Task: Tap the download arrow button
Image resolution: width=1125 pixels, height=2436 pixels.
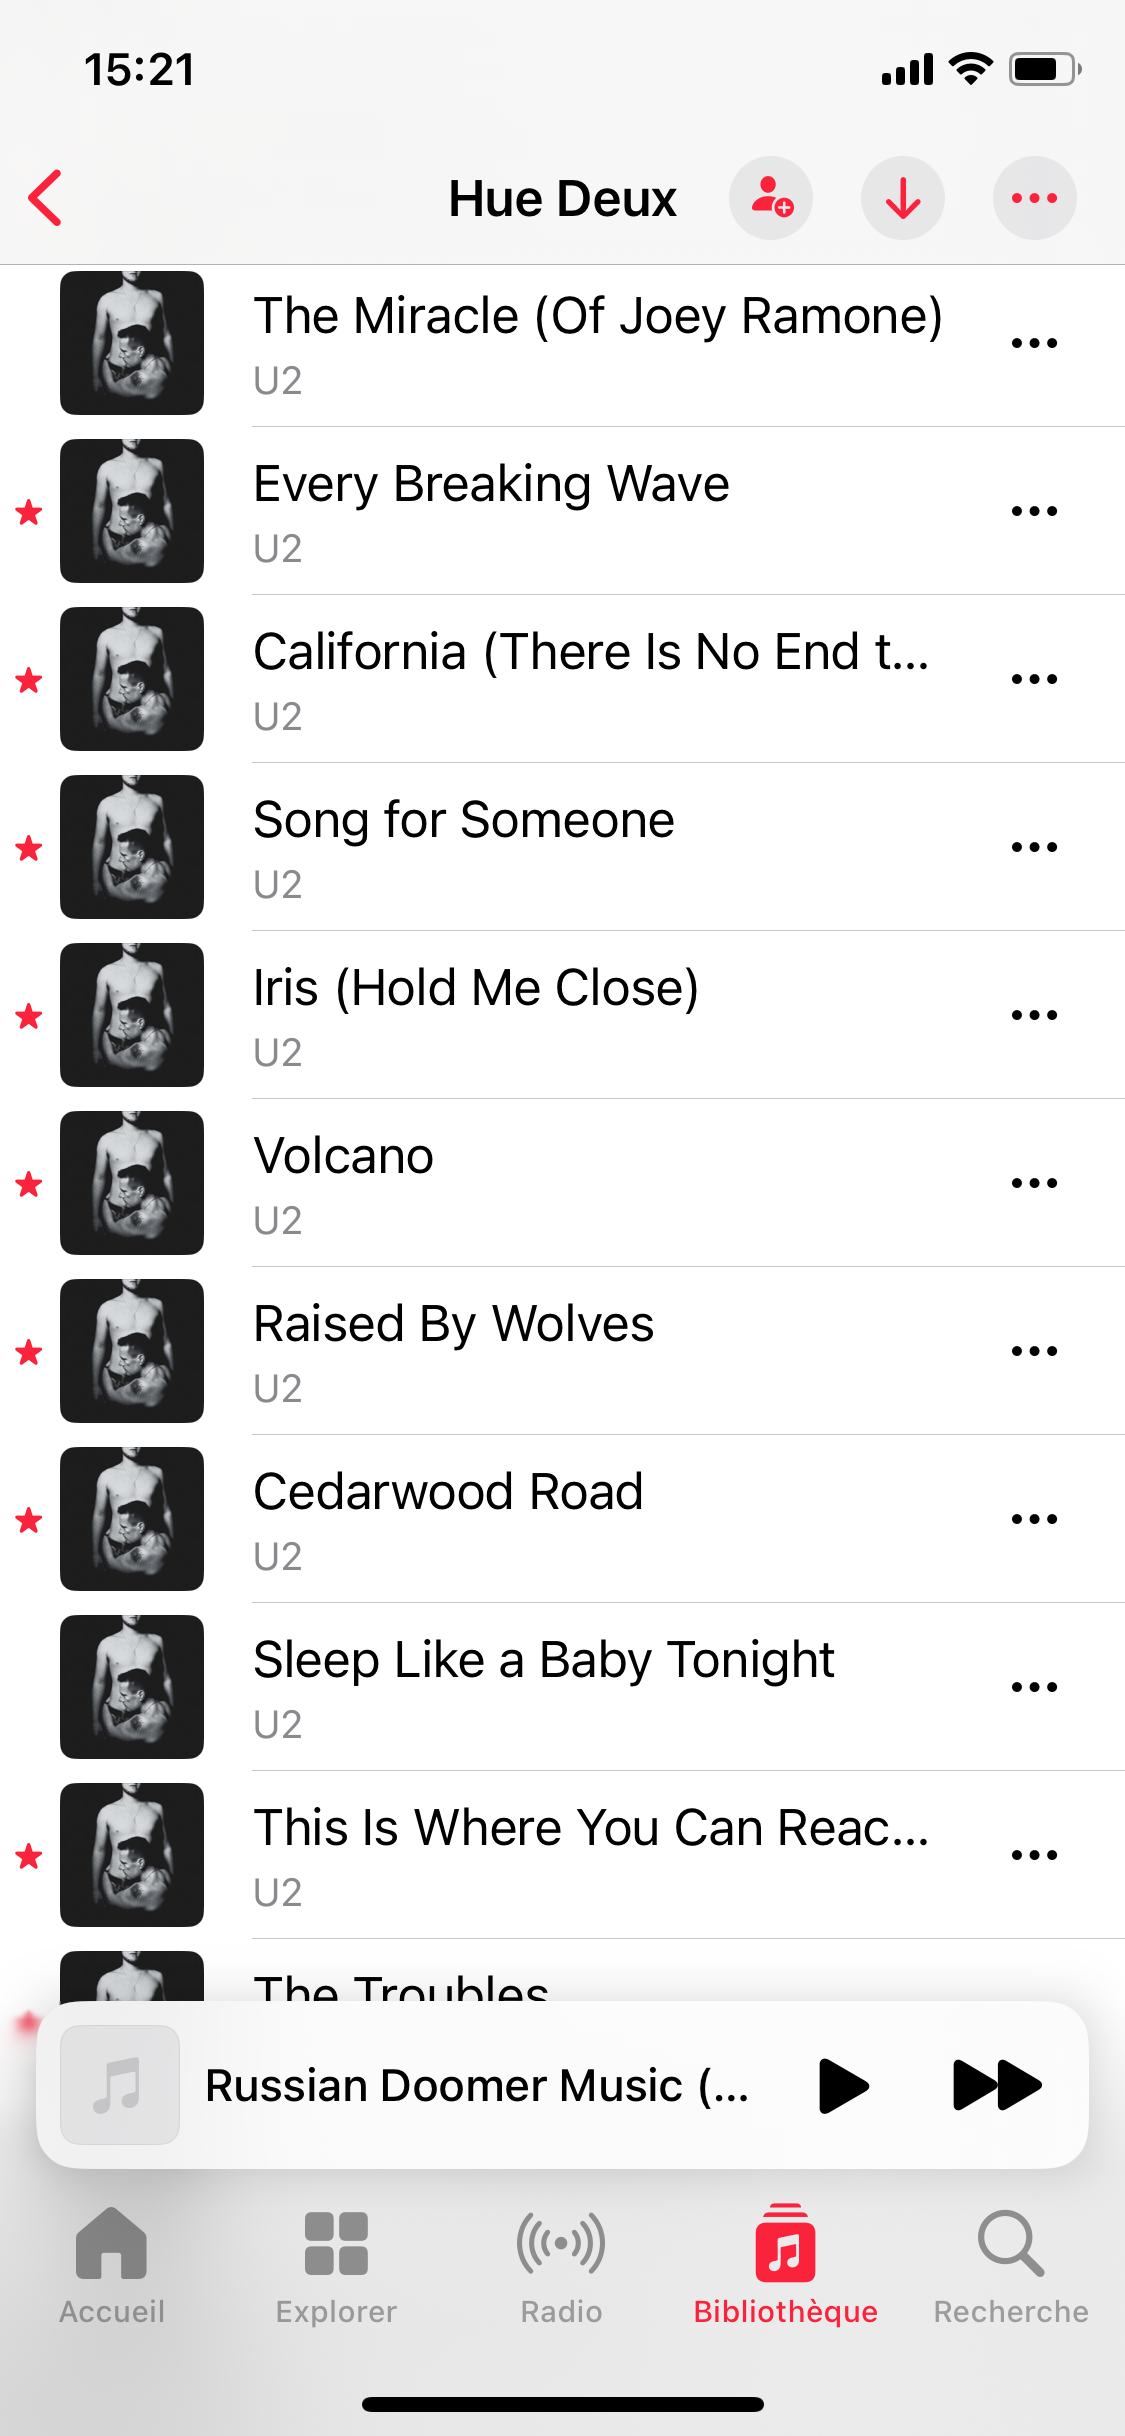Action: [903, 198]
